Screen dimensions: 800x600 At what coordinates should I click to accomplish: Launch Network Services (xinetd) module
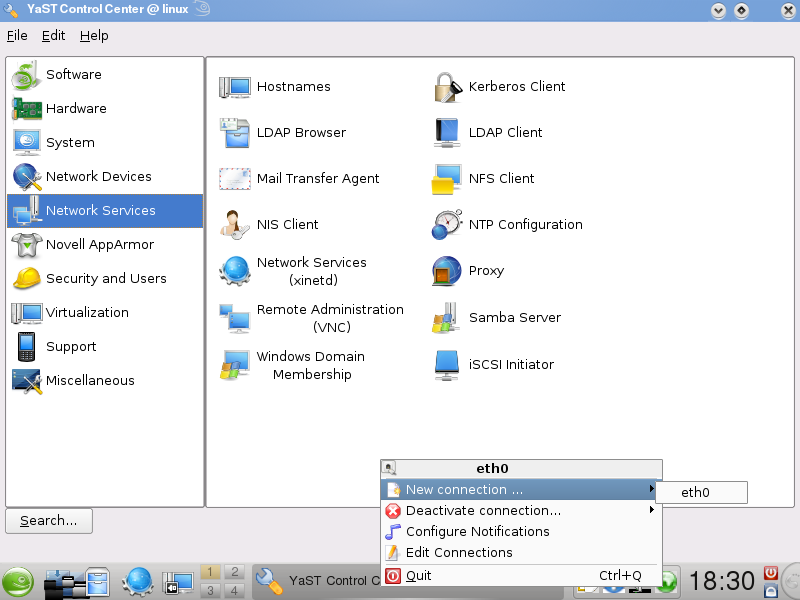(x=293, y=271)
